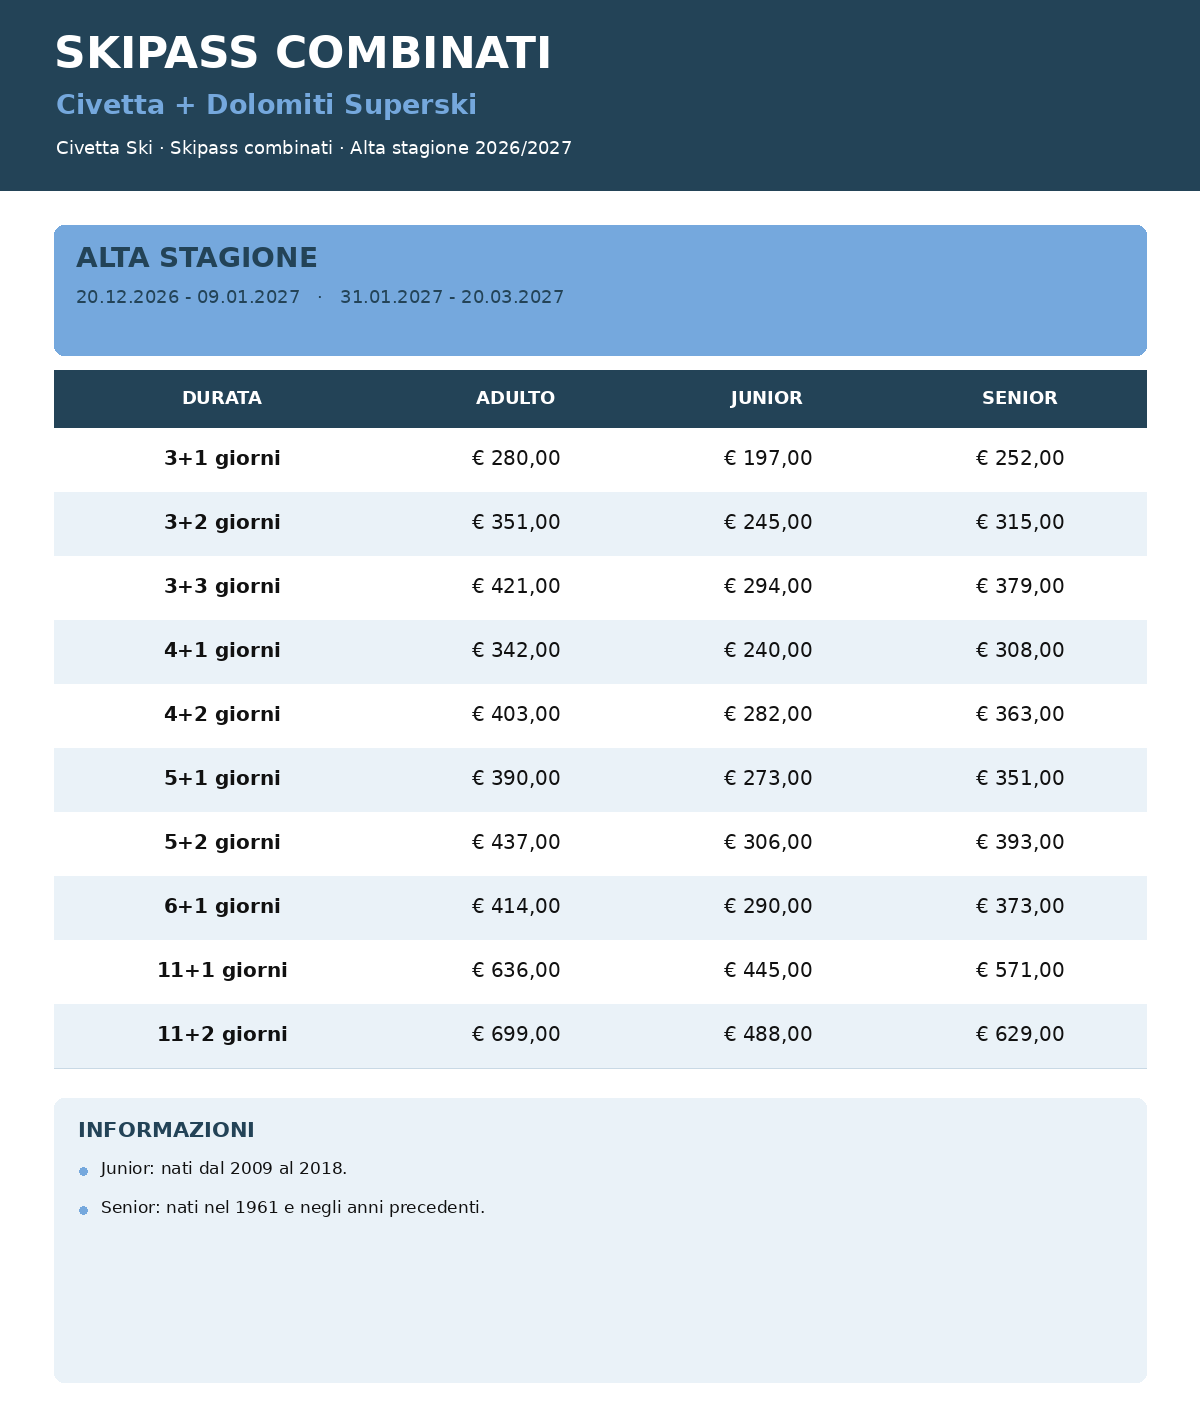Click the INFORMAZIONI section heading
This screenshot has width=1200, height=1420.
[166, 1130]
